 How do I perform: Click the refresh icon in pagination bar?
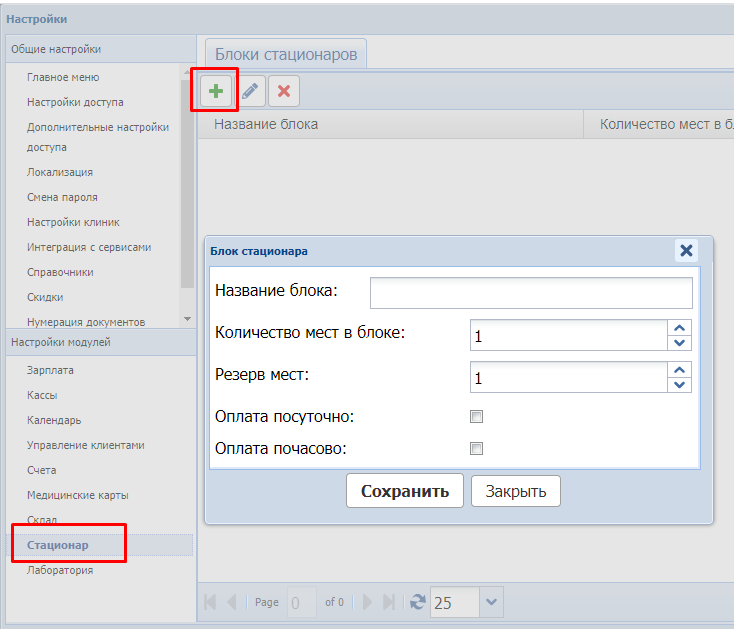(x=418, y=602)
